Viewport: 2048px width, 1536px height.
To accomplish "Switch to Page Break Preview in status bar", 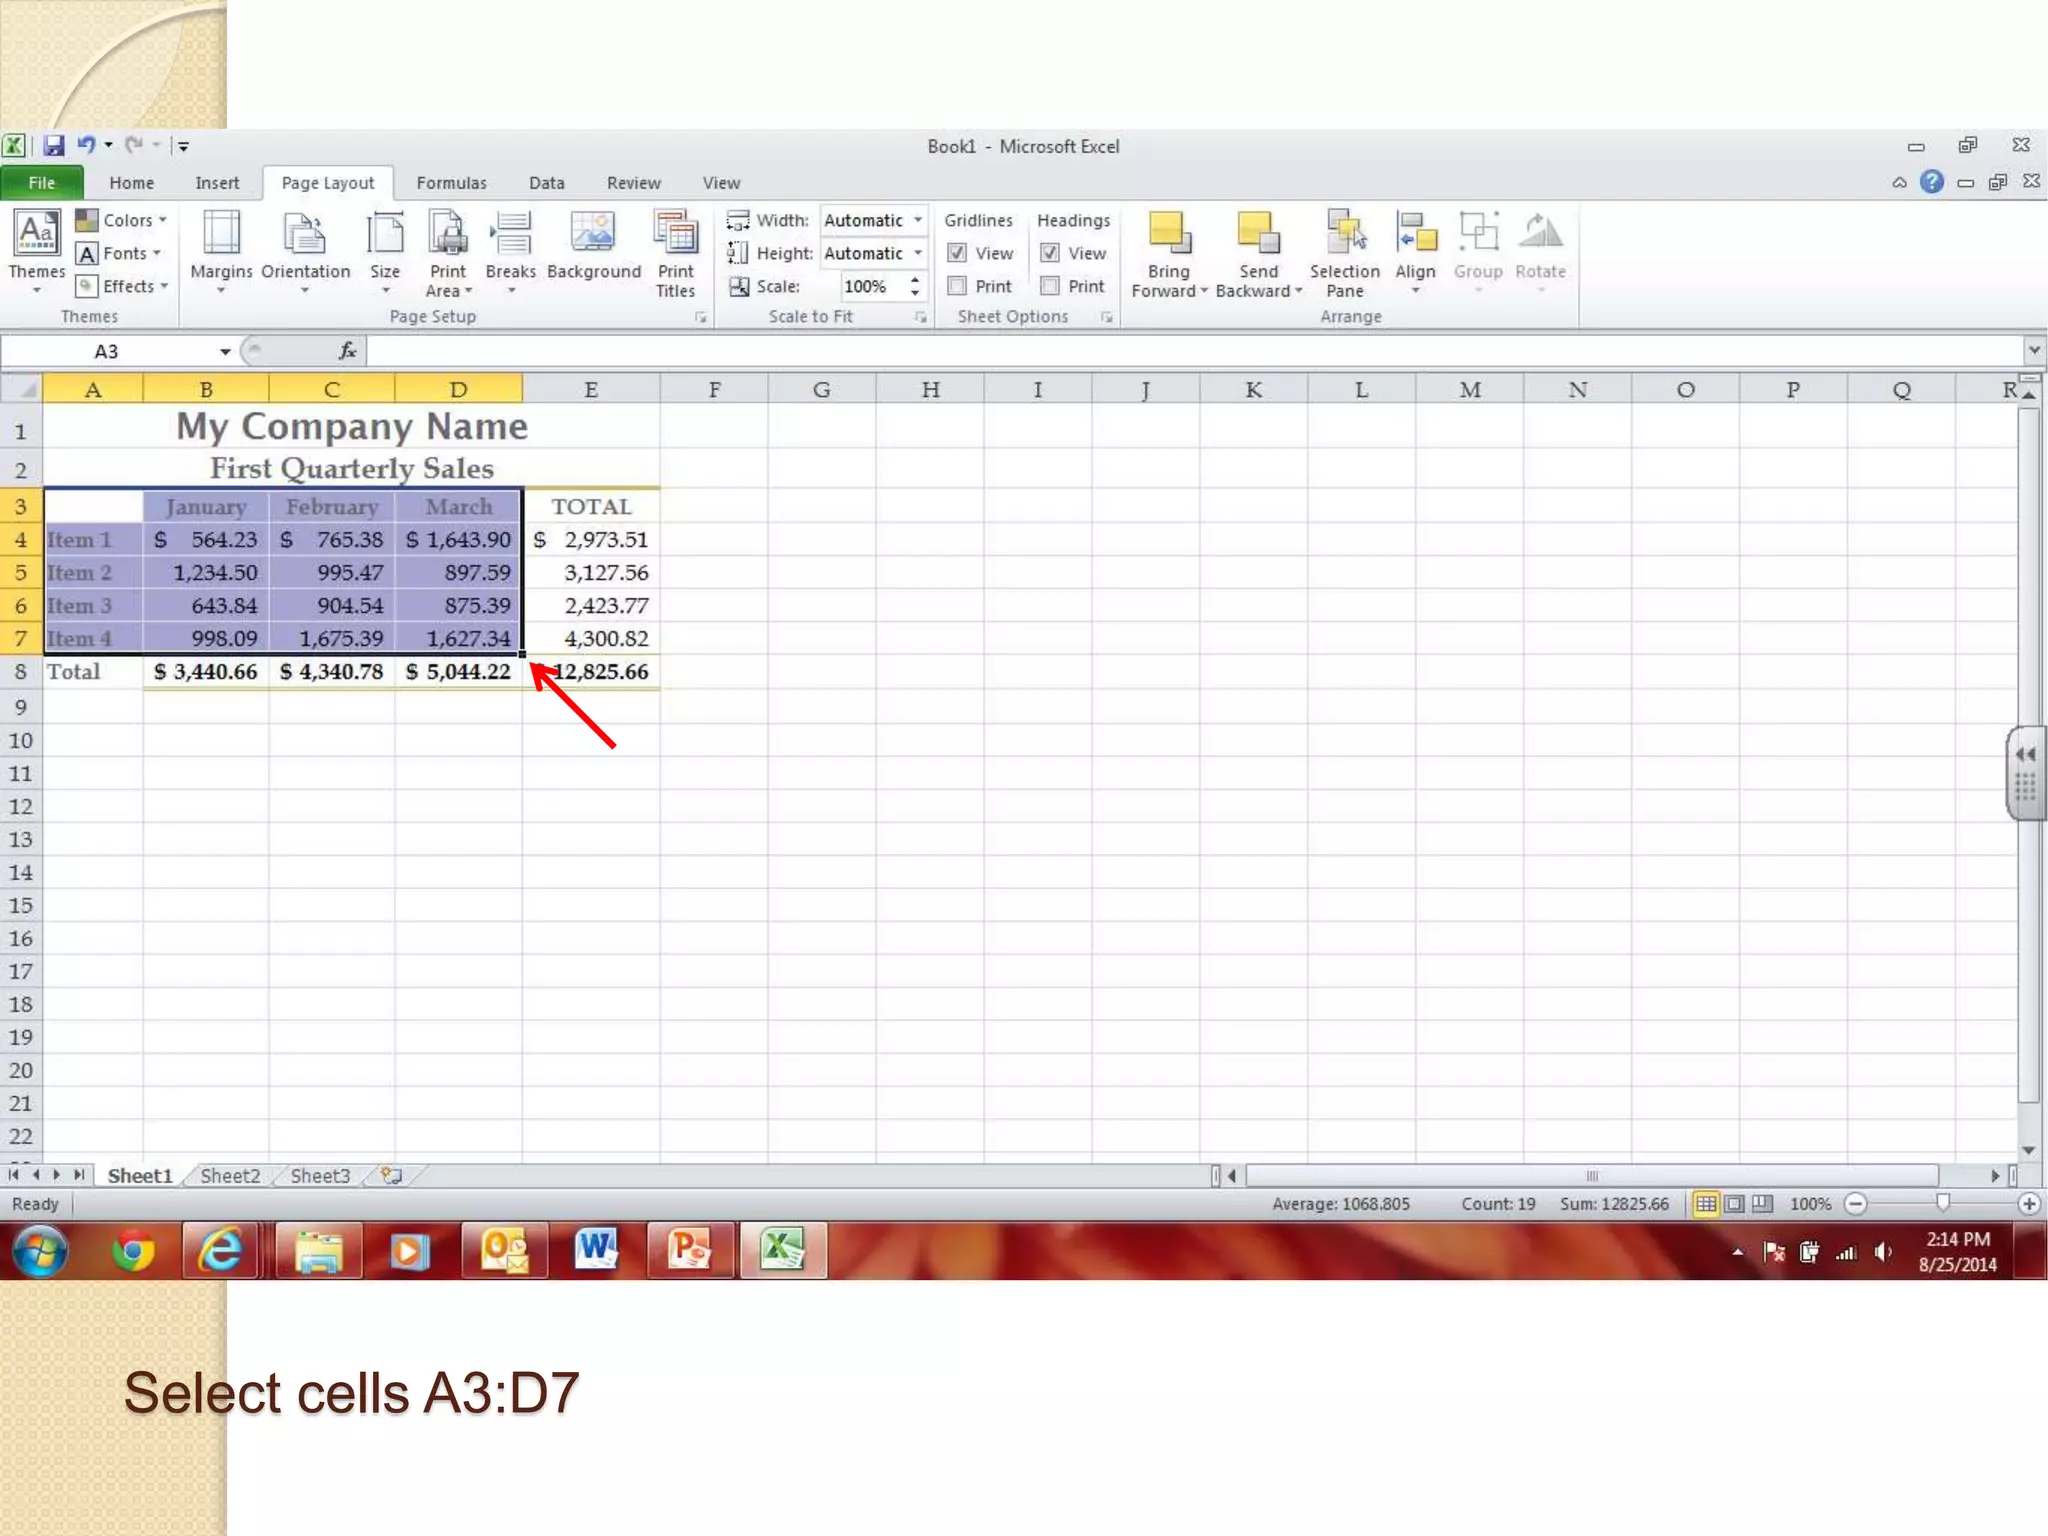I will tap(1762, 1204).
